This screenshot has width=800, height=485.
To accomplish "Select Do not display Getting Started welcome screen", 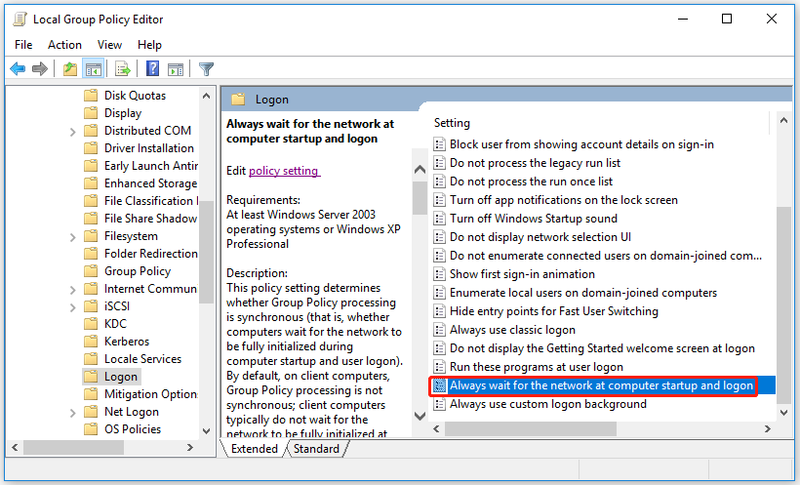I will coord(602,348).
